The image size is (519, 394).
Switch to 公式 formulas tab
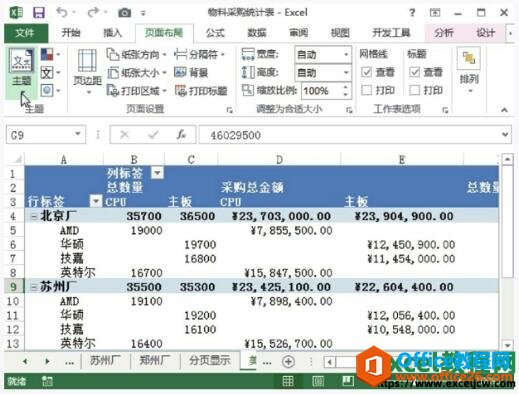(215, 33)
